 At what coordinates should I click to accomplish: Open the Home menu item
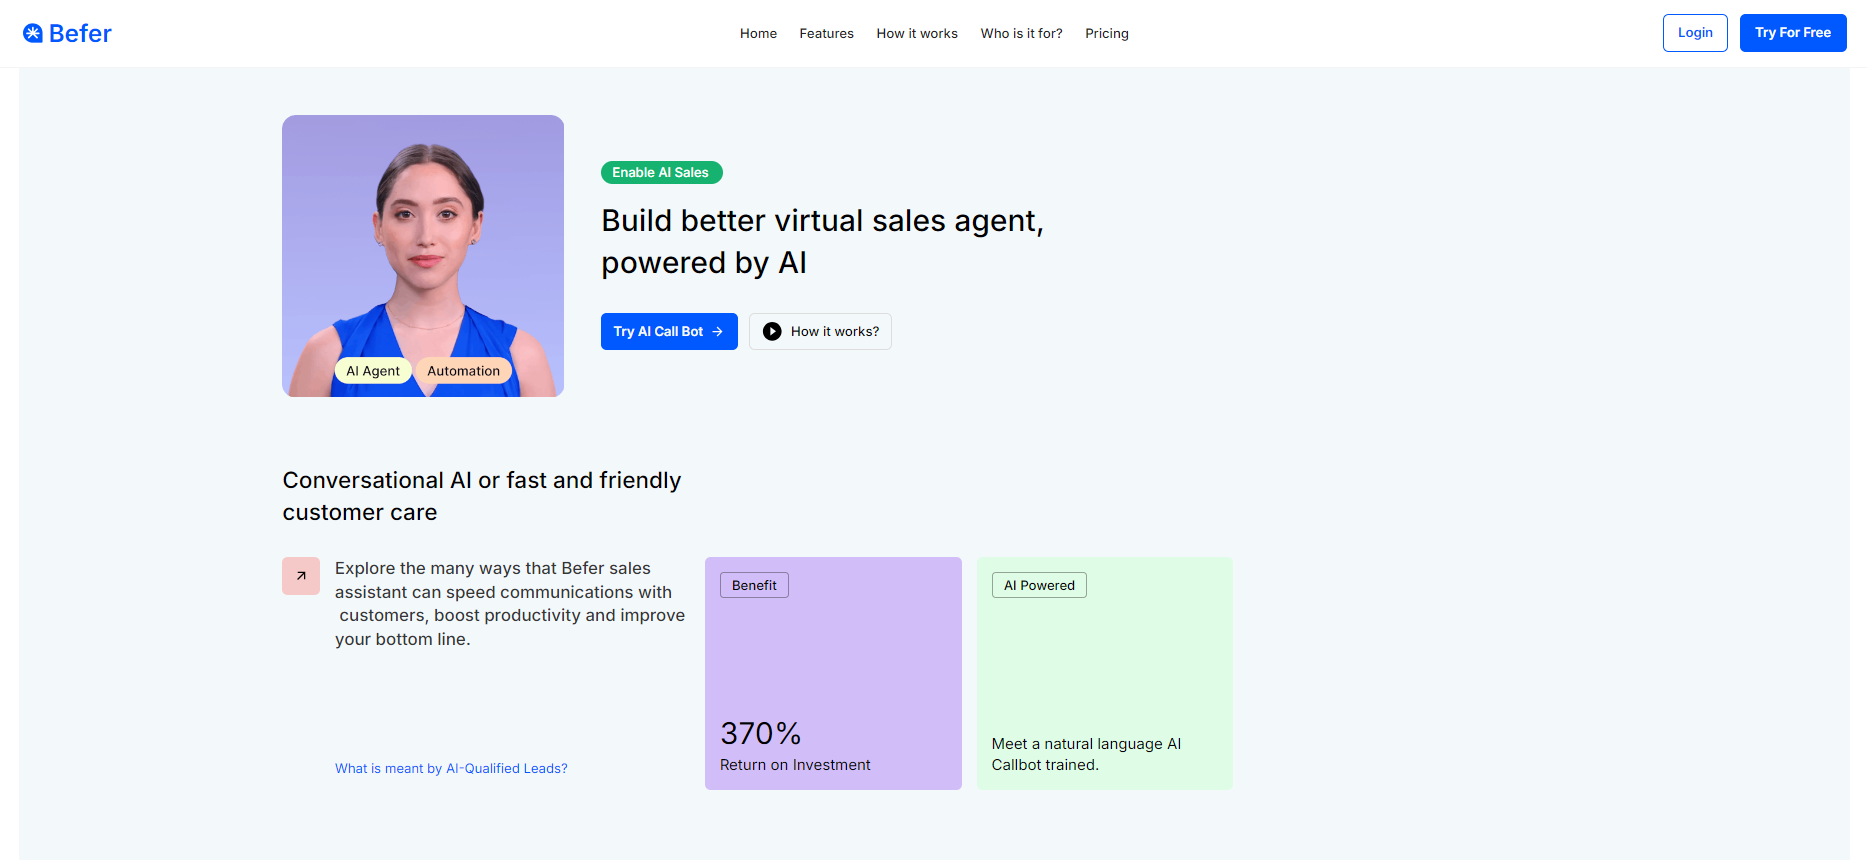[758, 33]
